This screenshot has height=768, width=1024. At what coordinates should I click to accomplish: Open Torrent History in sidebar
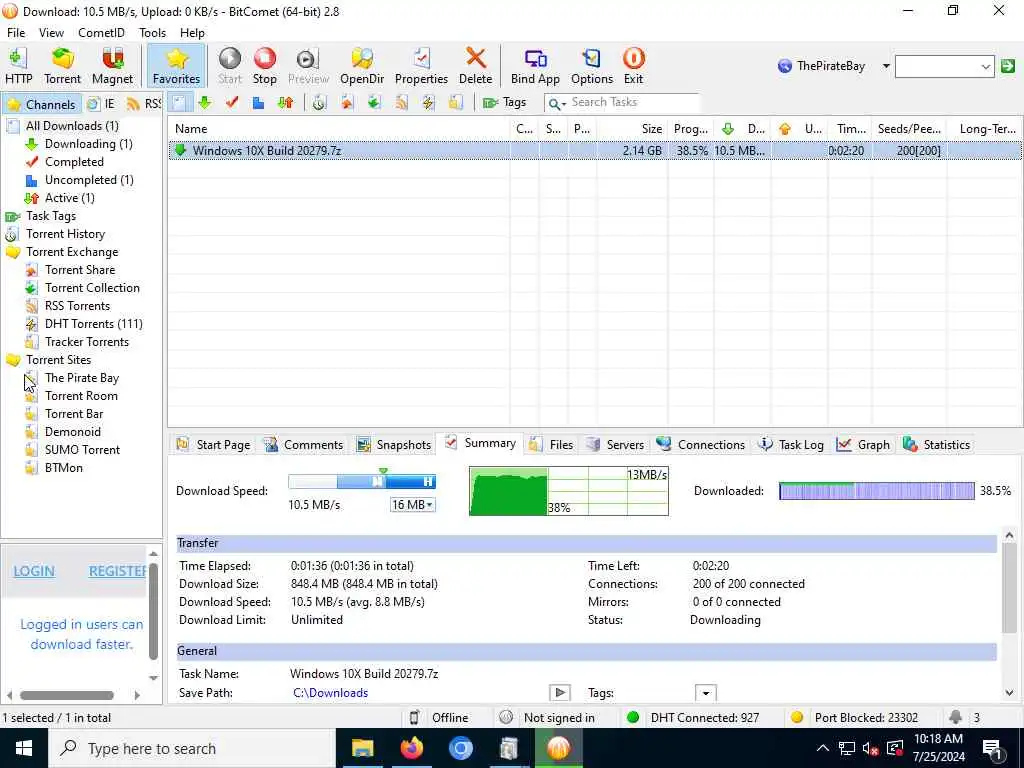pos(65,234)
